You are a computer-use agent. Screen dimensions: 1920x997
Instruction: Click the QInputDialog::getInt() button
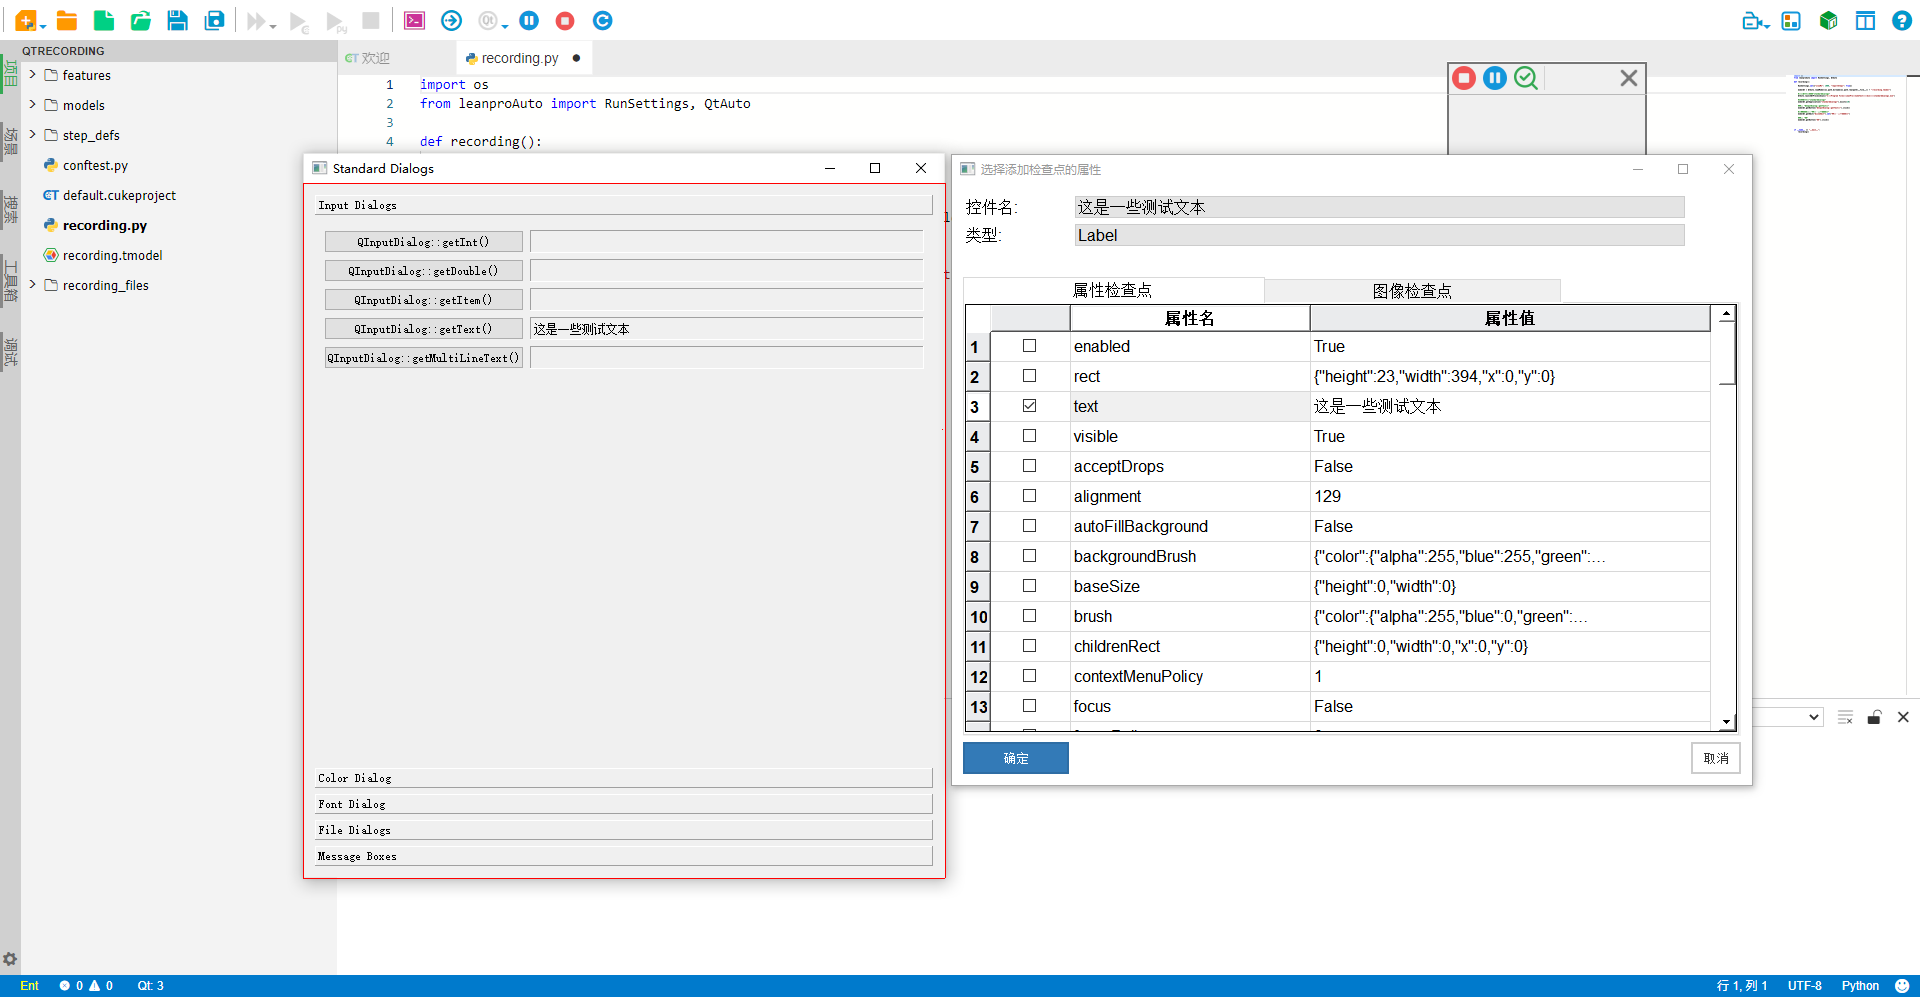tap(424, 242)
